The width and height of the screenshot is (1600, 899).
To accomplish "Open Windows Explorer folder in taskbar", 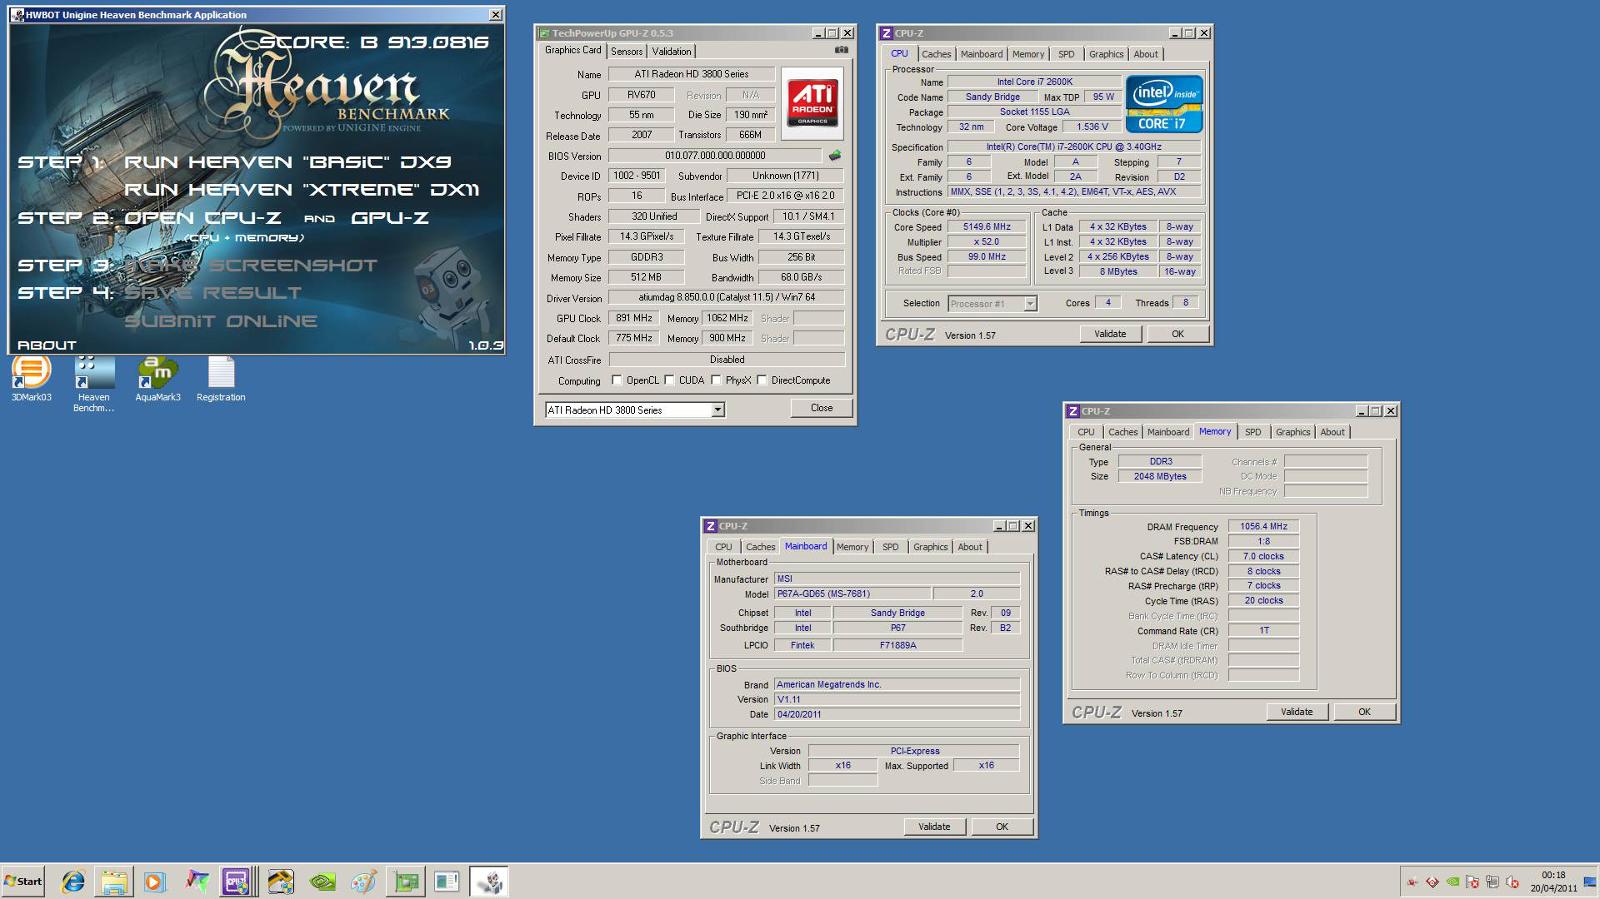I will (114, 882).
